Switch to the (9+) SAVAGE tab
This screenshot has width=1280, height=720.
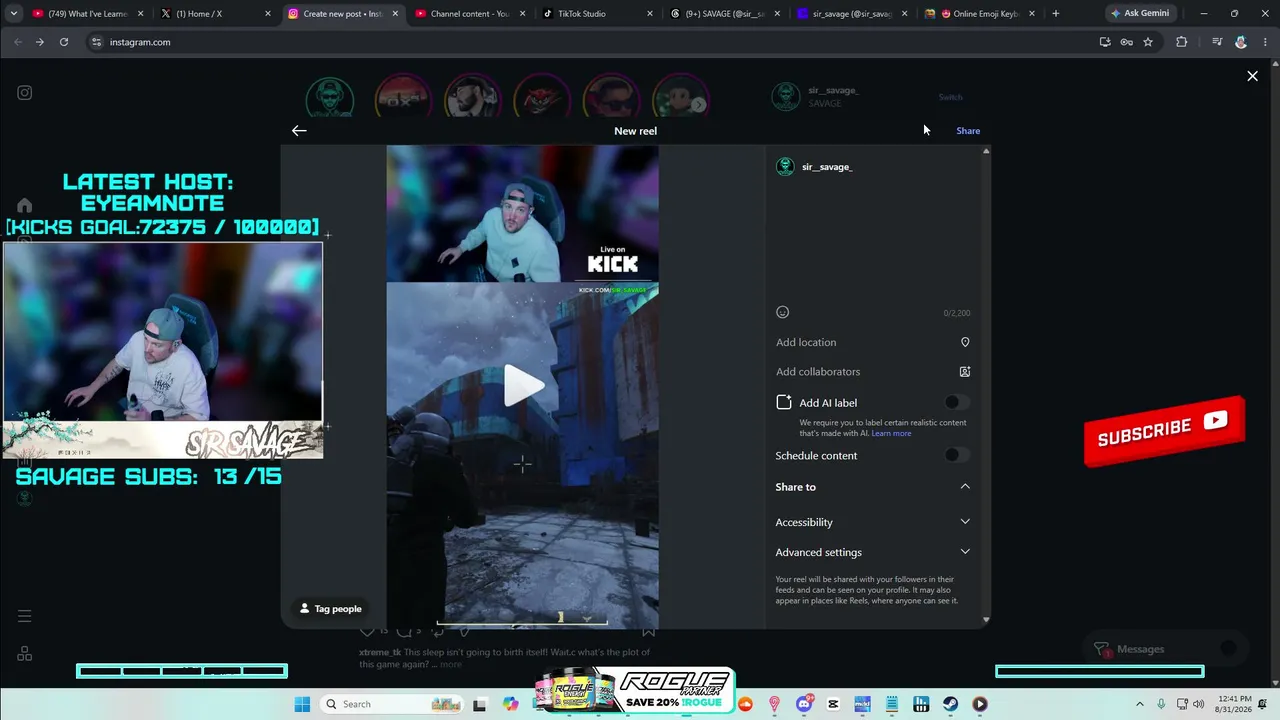pyautogui.click(x=724, y=14)
